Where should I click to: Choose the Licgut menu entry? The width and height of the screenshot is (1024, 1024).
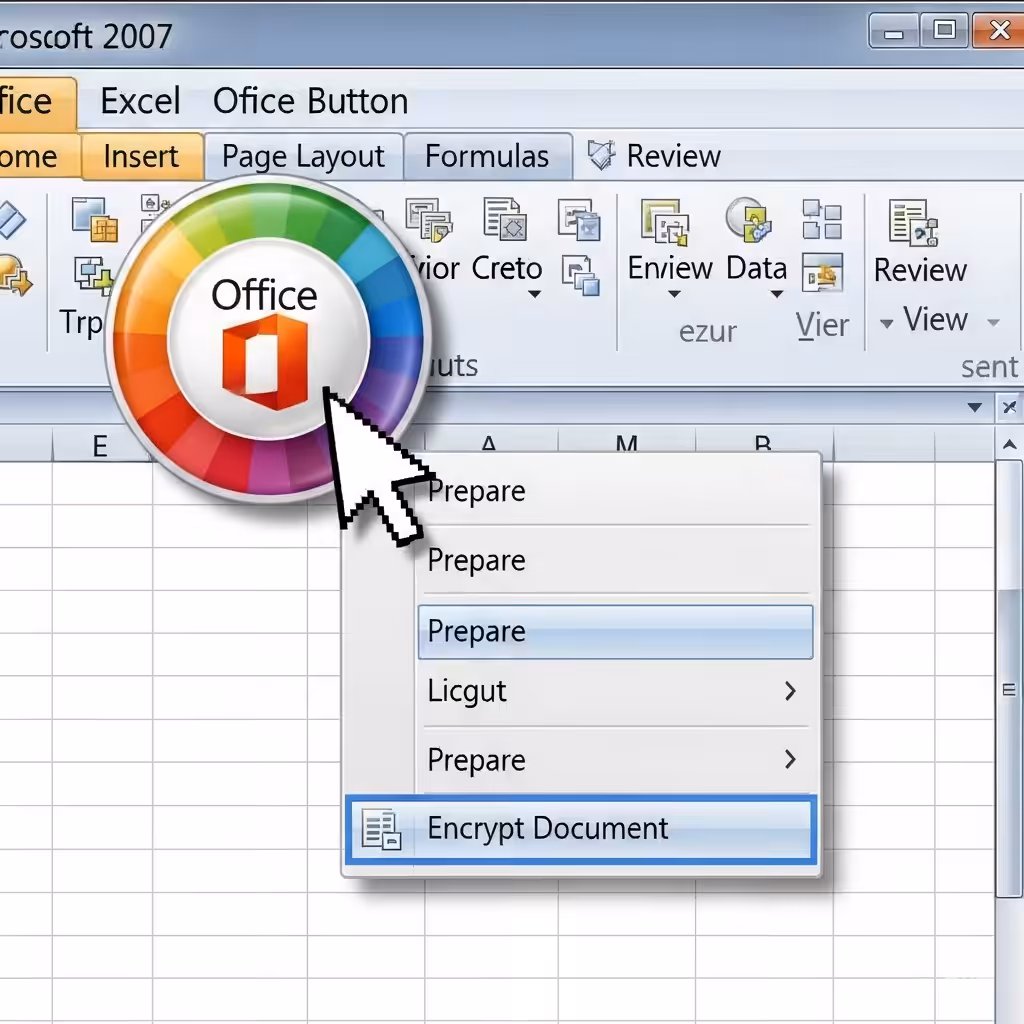point(615,691)
